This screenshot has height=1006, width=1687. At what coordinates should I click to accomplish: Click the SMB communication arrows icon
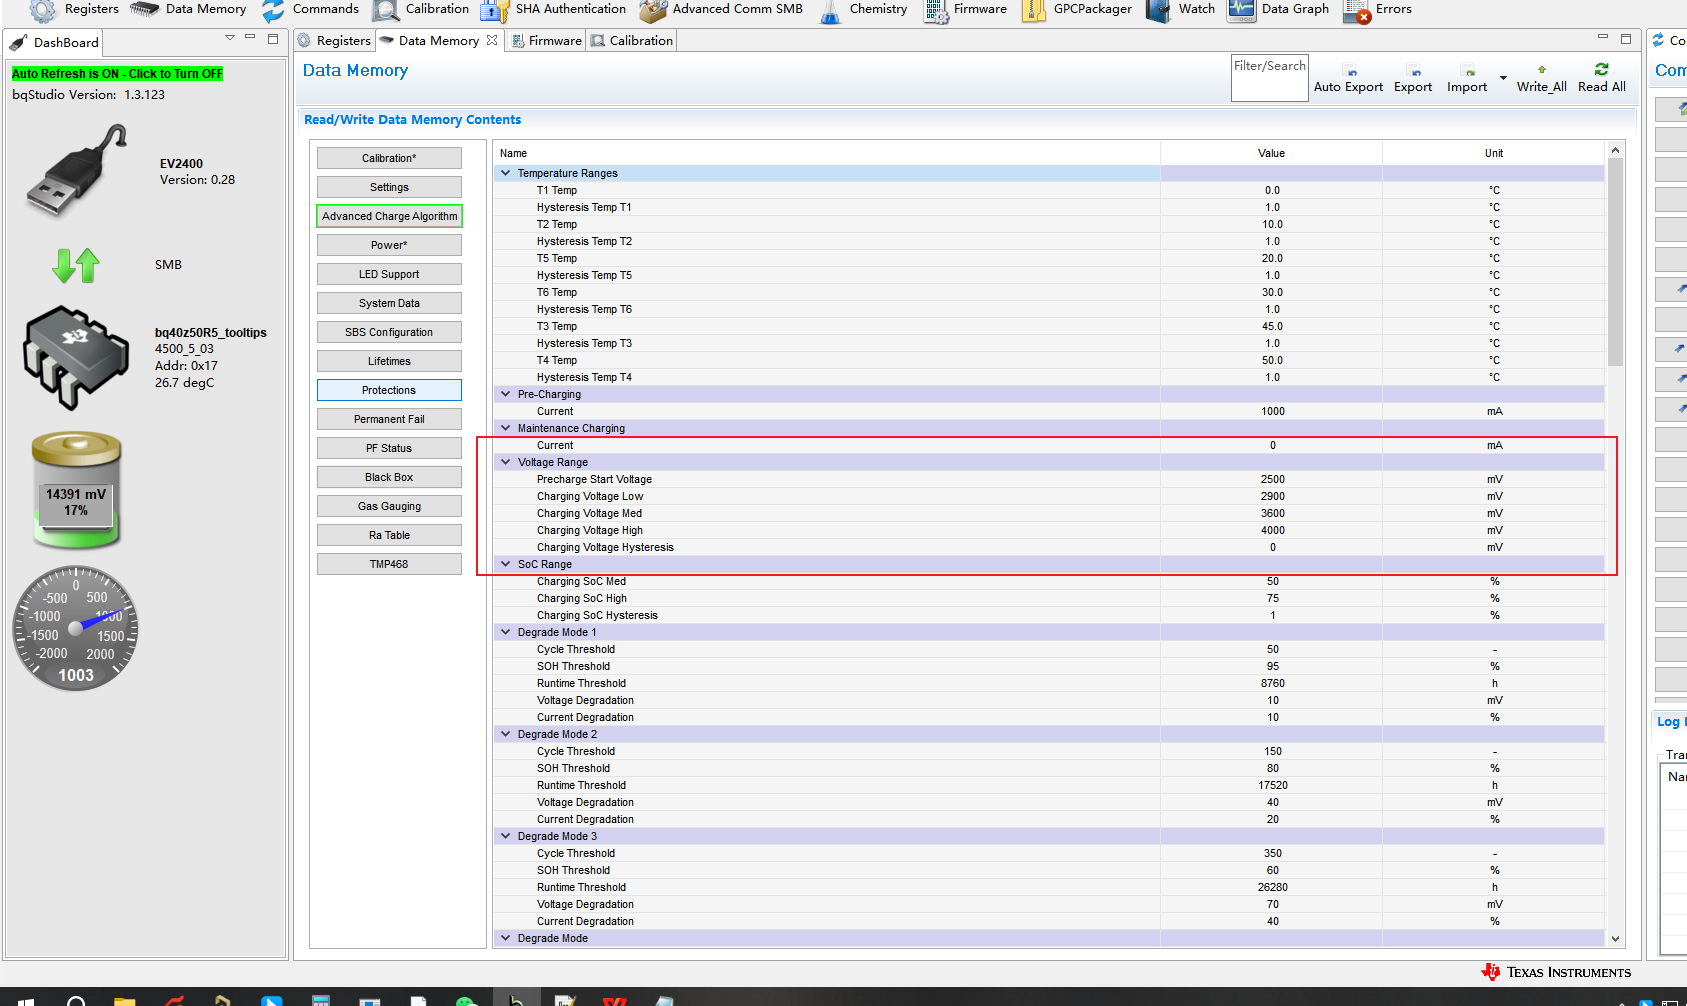76,265
